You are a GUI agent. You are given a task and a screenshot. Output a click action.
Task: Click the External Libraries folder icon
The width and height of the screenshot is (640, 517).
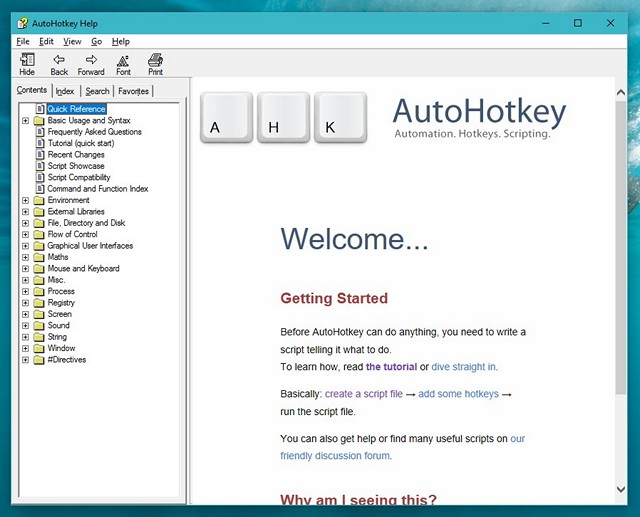[x=39, y=212]
